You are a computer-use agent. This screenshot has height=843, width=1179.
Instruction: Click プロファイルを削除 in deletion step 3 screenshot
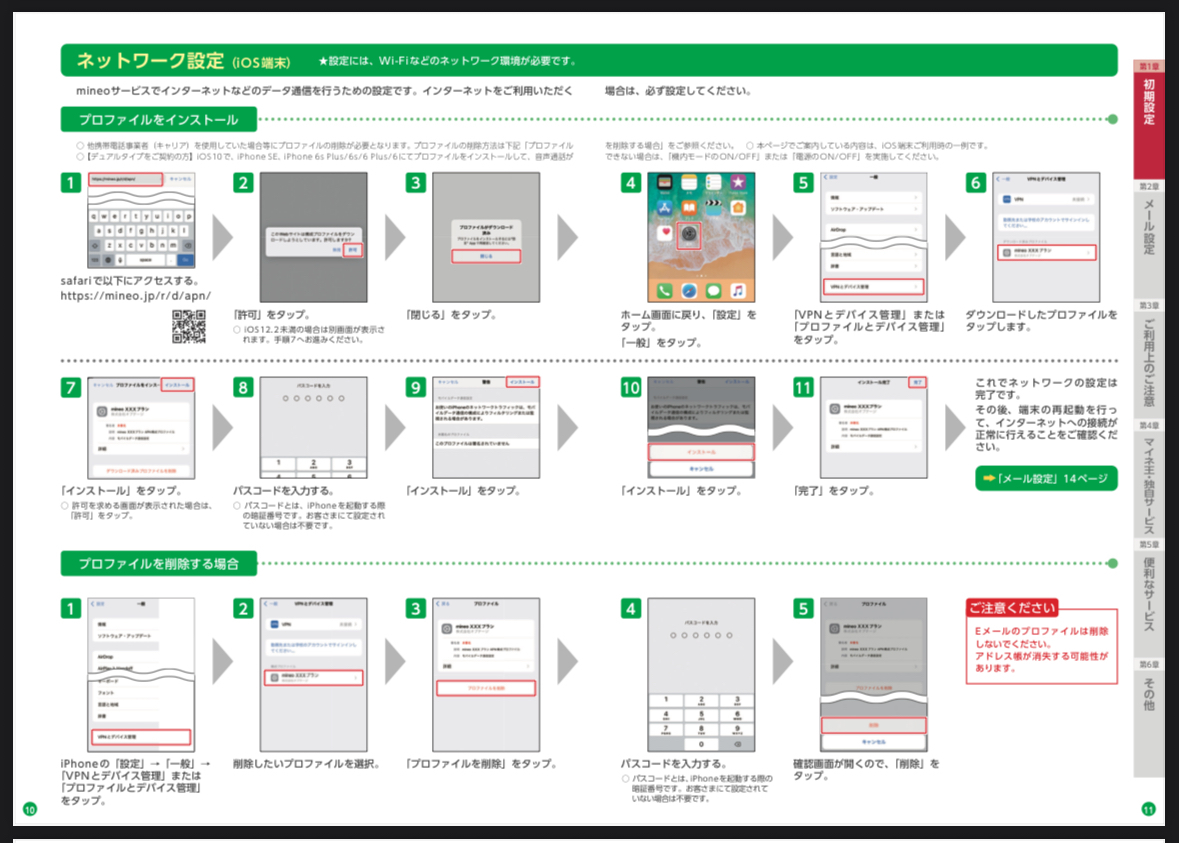click(486, 688)
